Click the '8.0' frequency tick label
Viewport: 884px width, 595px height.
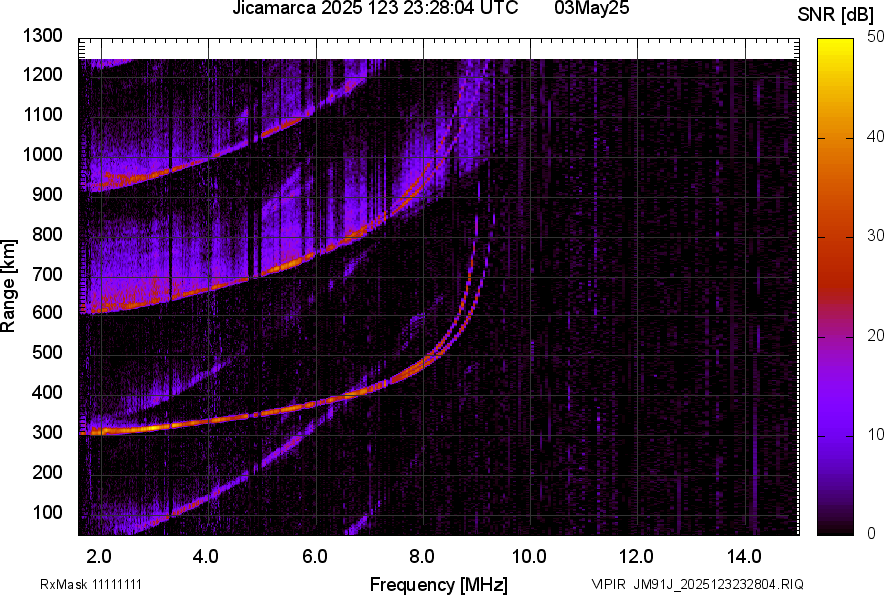pos(422,557)
